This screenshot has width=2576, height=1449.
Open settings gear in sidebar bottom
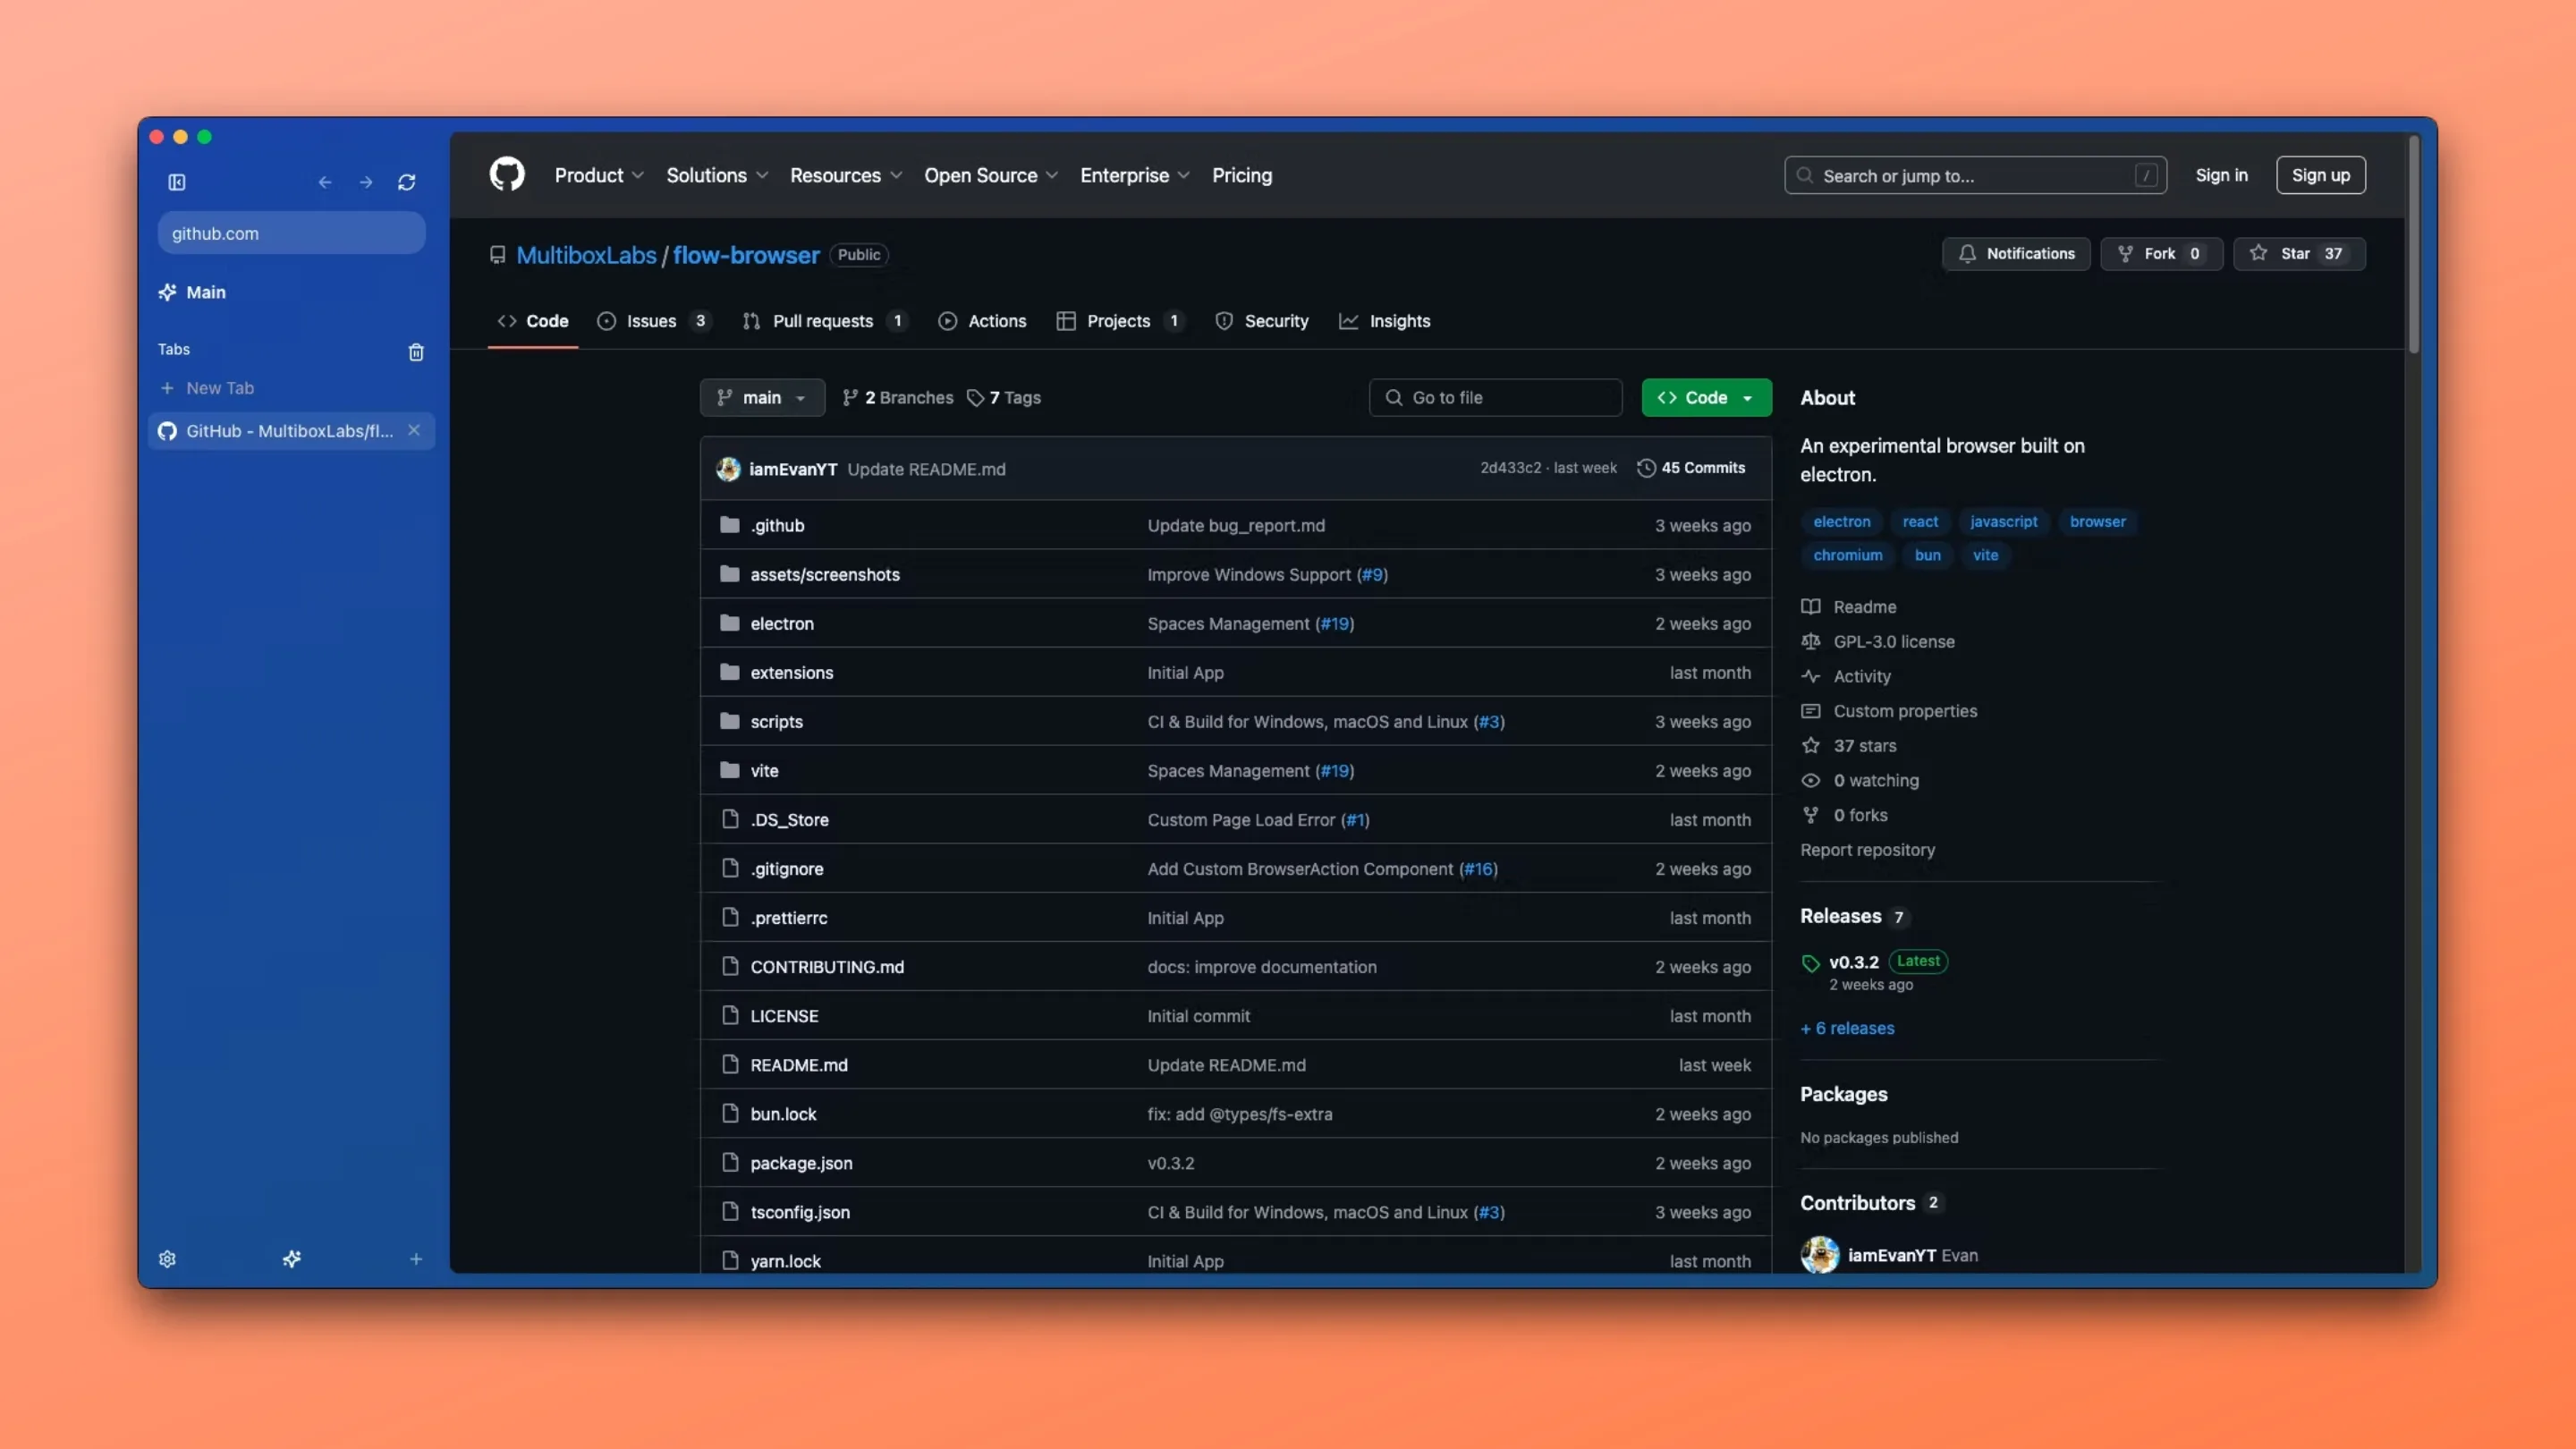click(x=167, y=1259)
